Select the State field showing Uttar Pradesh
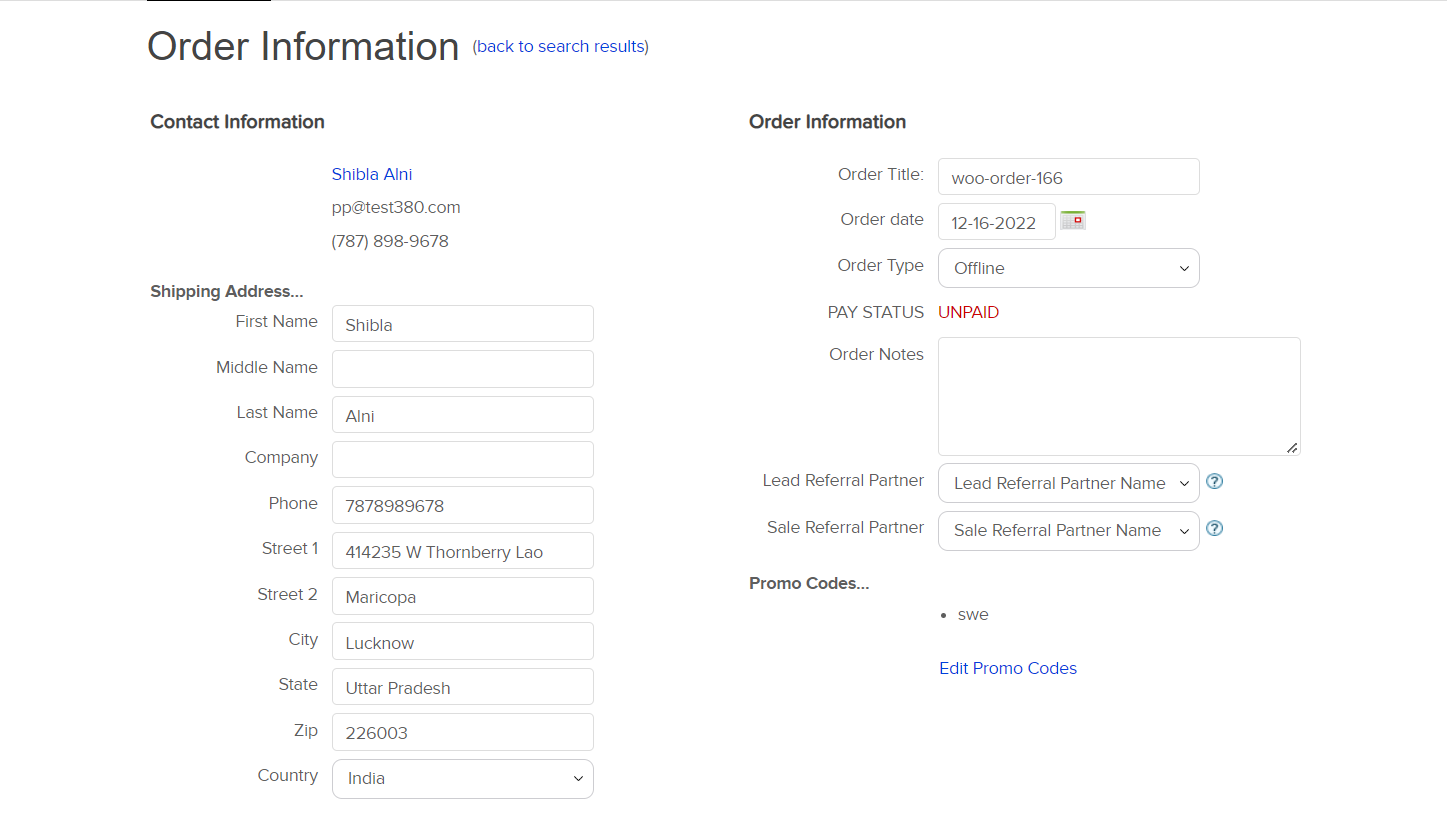 pyautogui.click(x=462, y=686)
